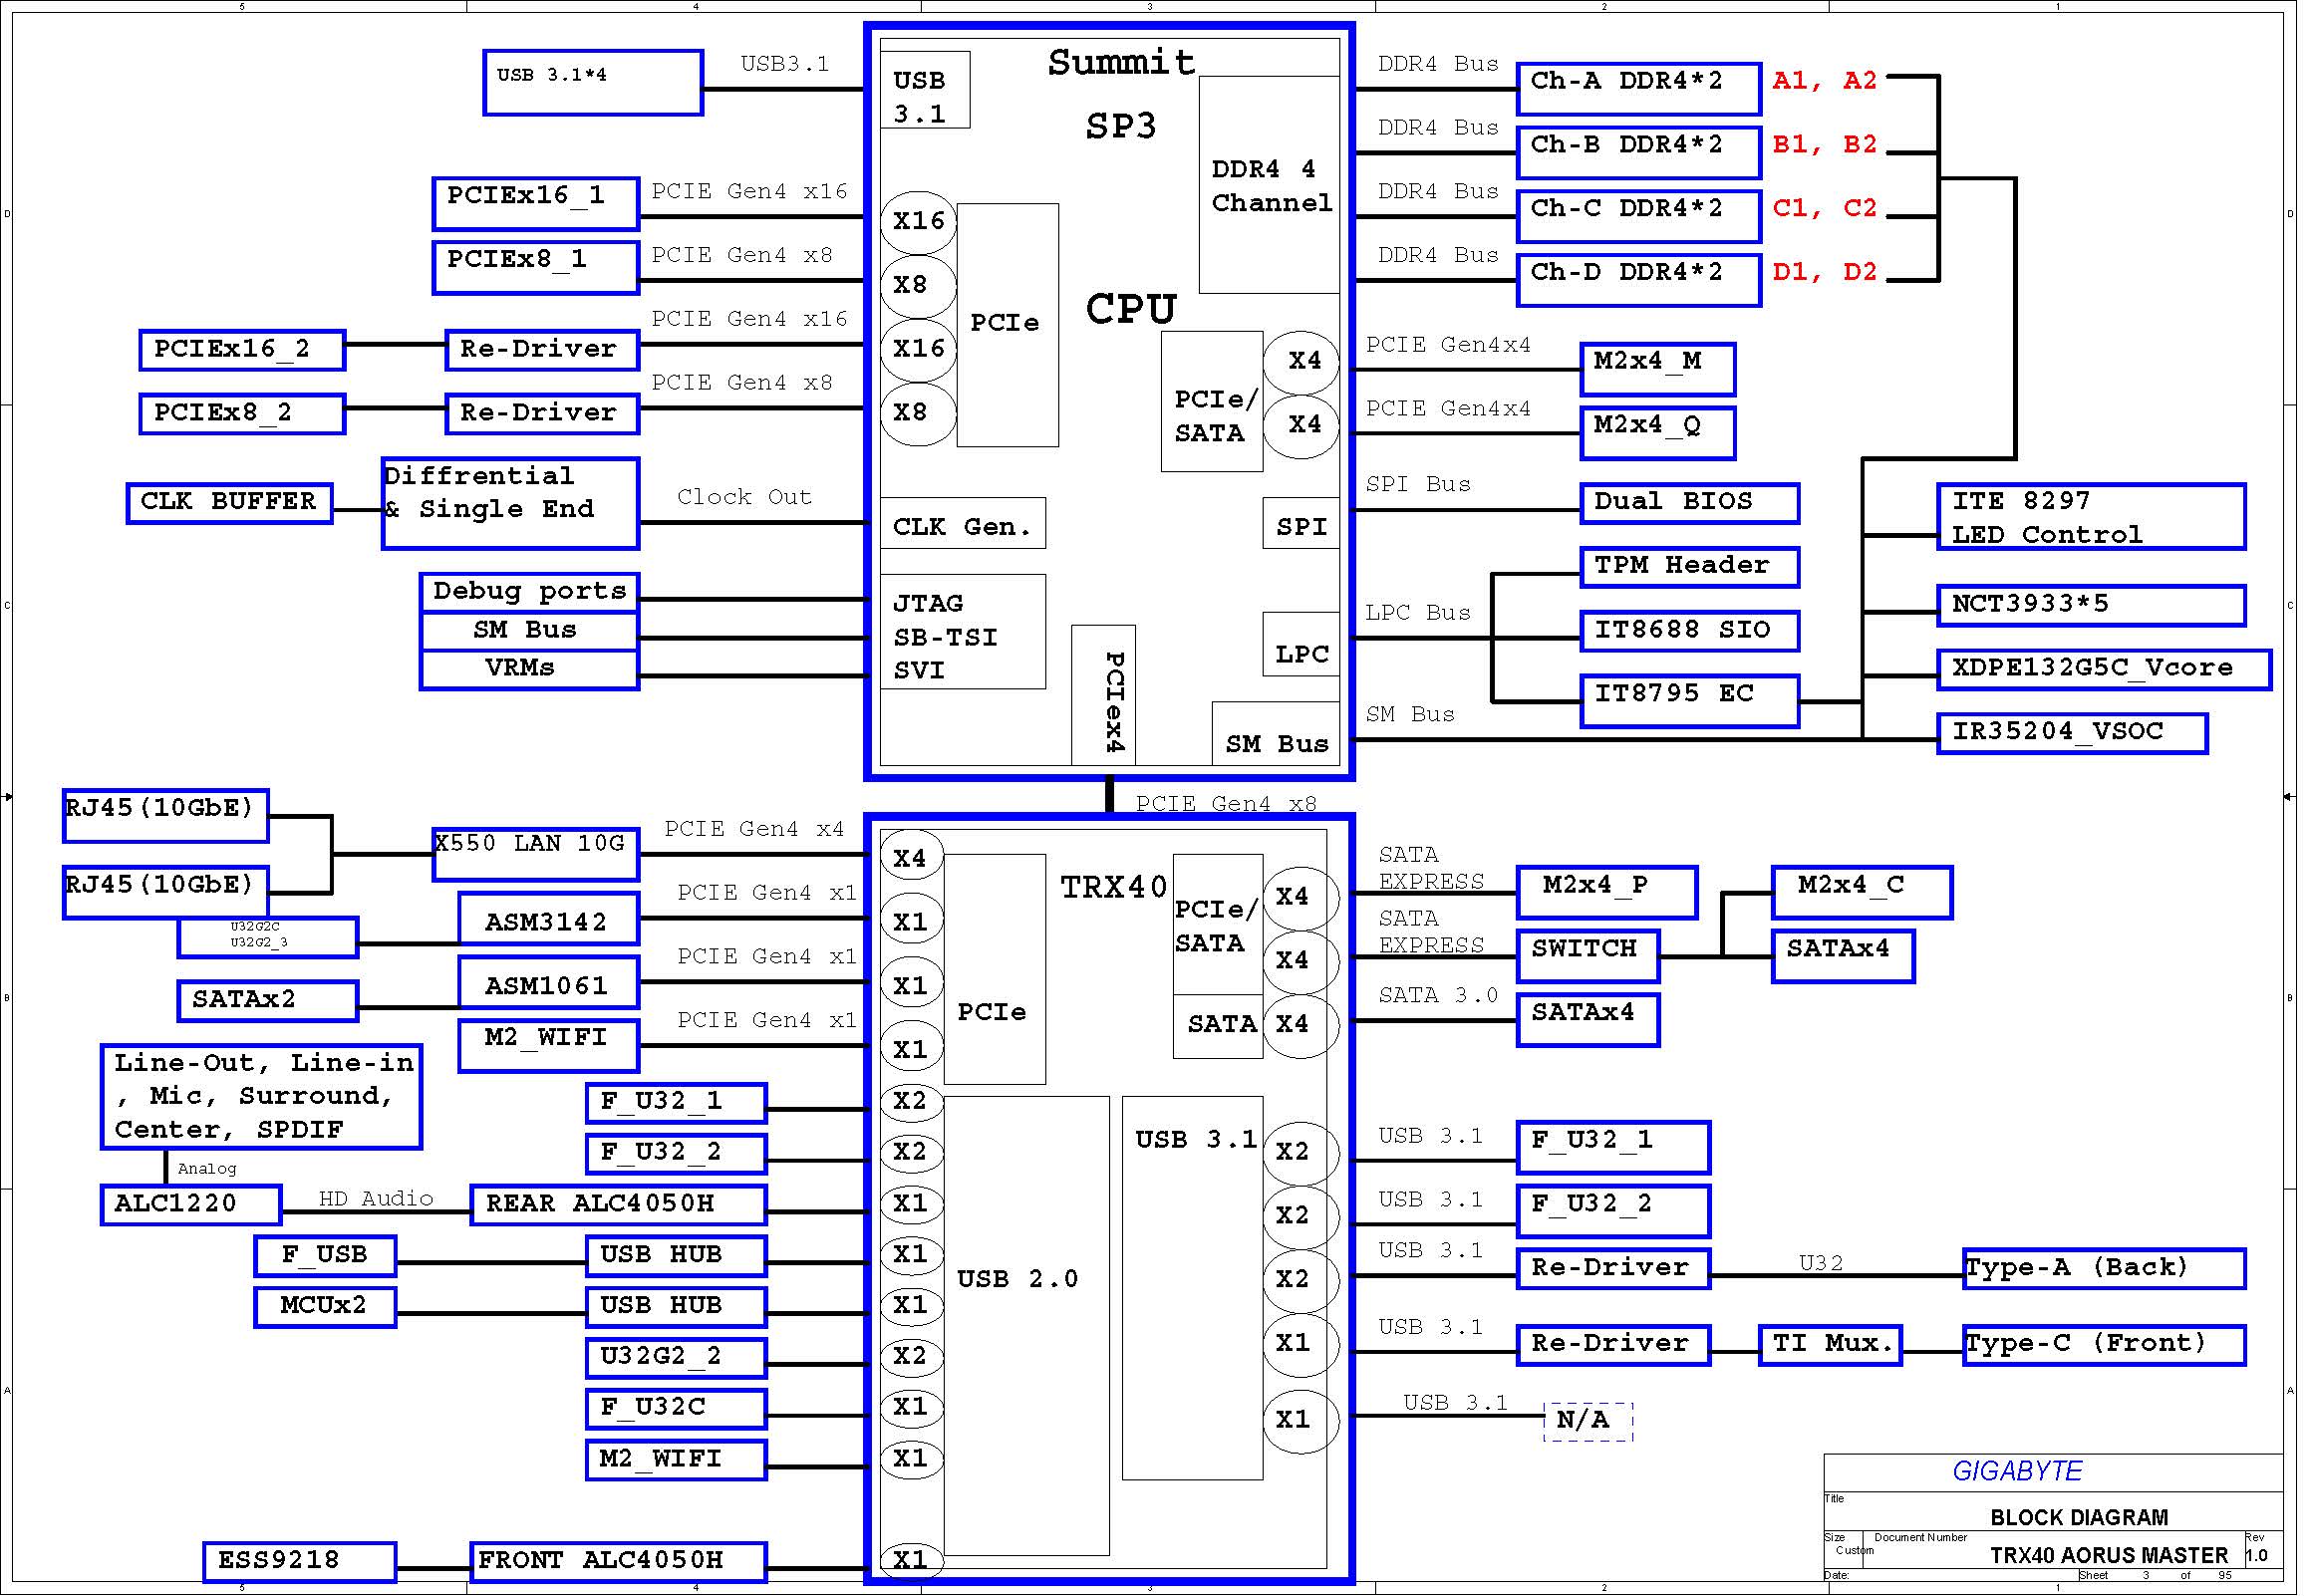Click the Ch-D DDR4*2 block

coord(1640,281)
